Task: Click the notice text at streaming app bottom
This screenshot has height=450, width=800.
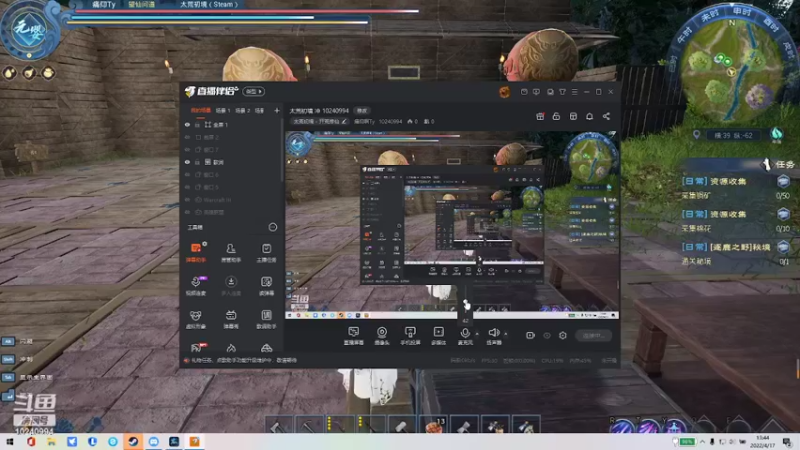Action: tap(244, 360)
